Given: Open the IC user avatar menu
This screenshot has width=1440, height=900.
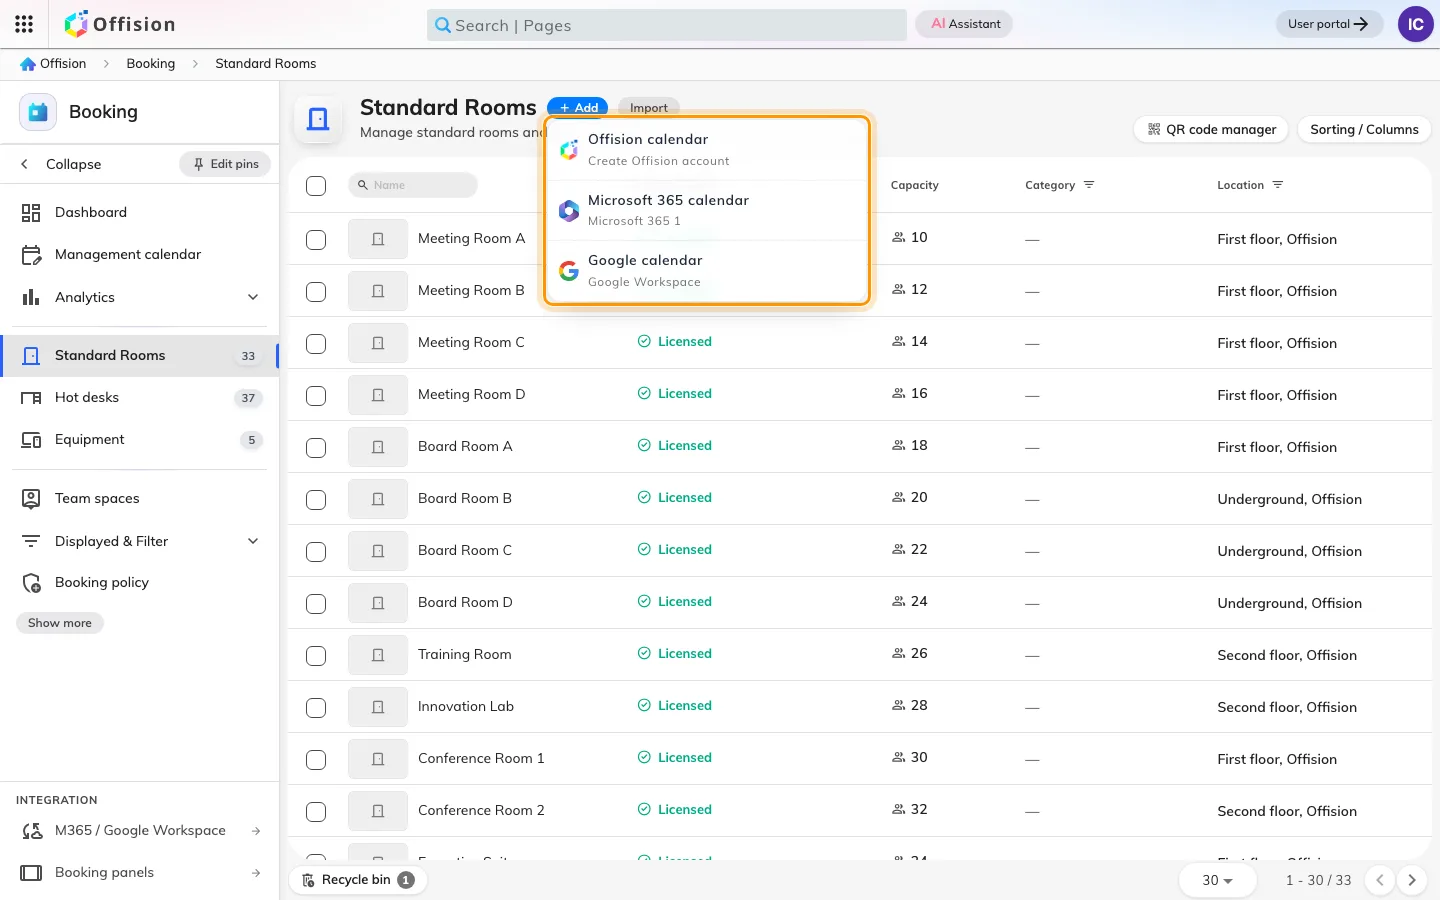Looking at the screenshot, I should tap(1415, 24).
